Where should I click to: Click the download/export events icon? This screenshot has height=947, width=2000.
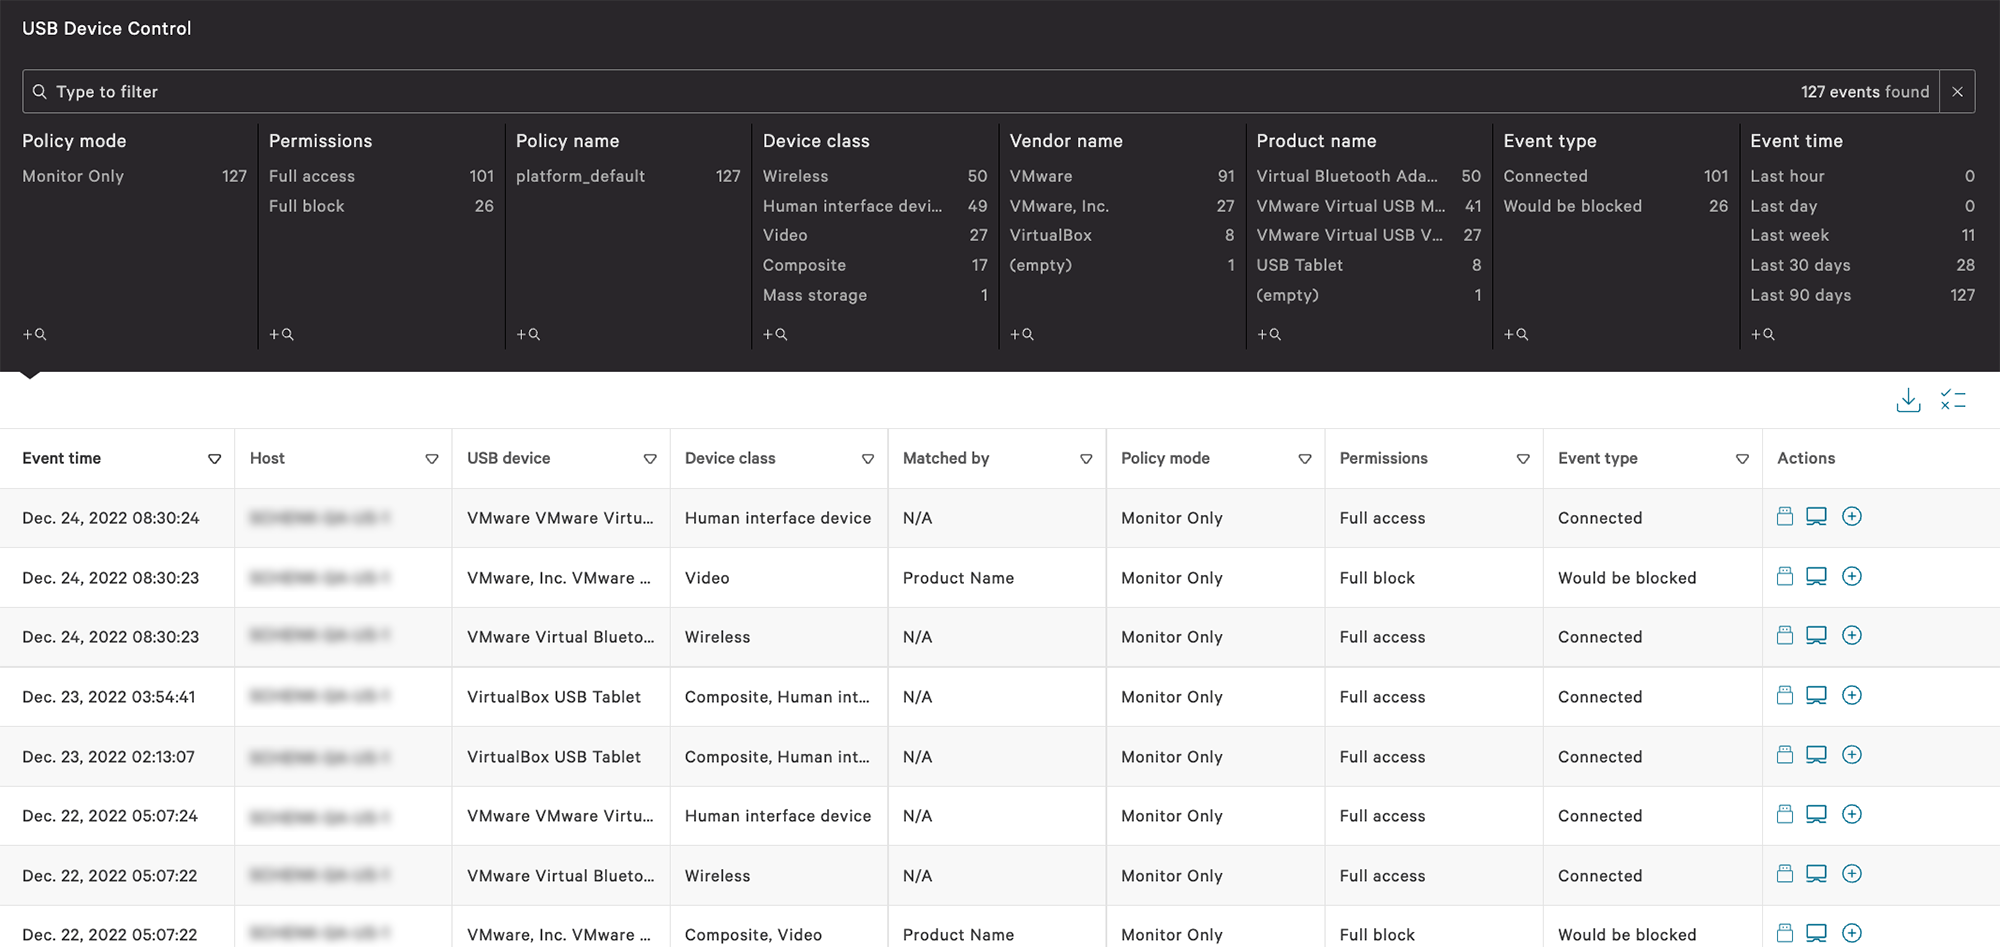click(1908, 400)
